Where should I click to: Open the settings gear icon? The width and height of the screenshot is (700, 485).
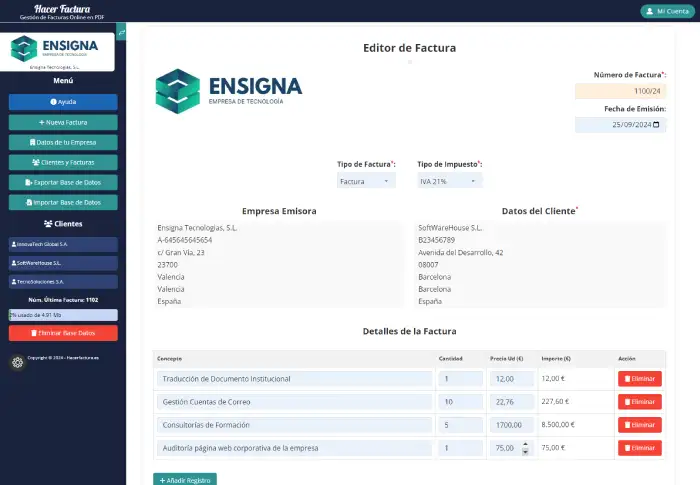[x=17, y=362]
